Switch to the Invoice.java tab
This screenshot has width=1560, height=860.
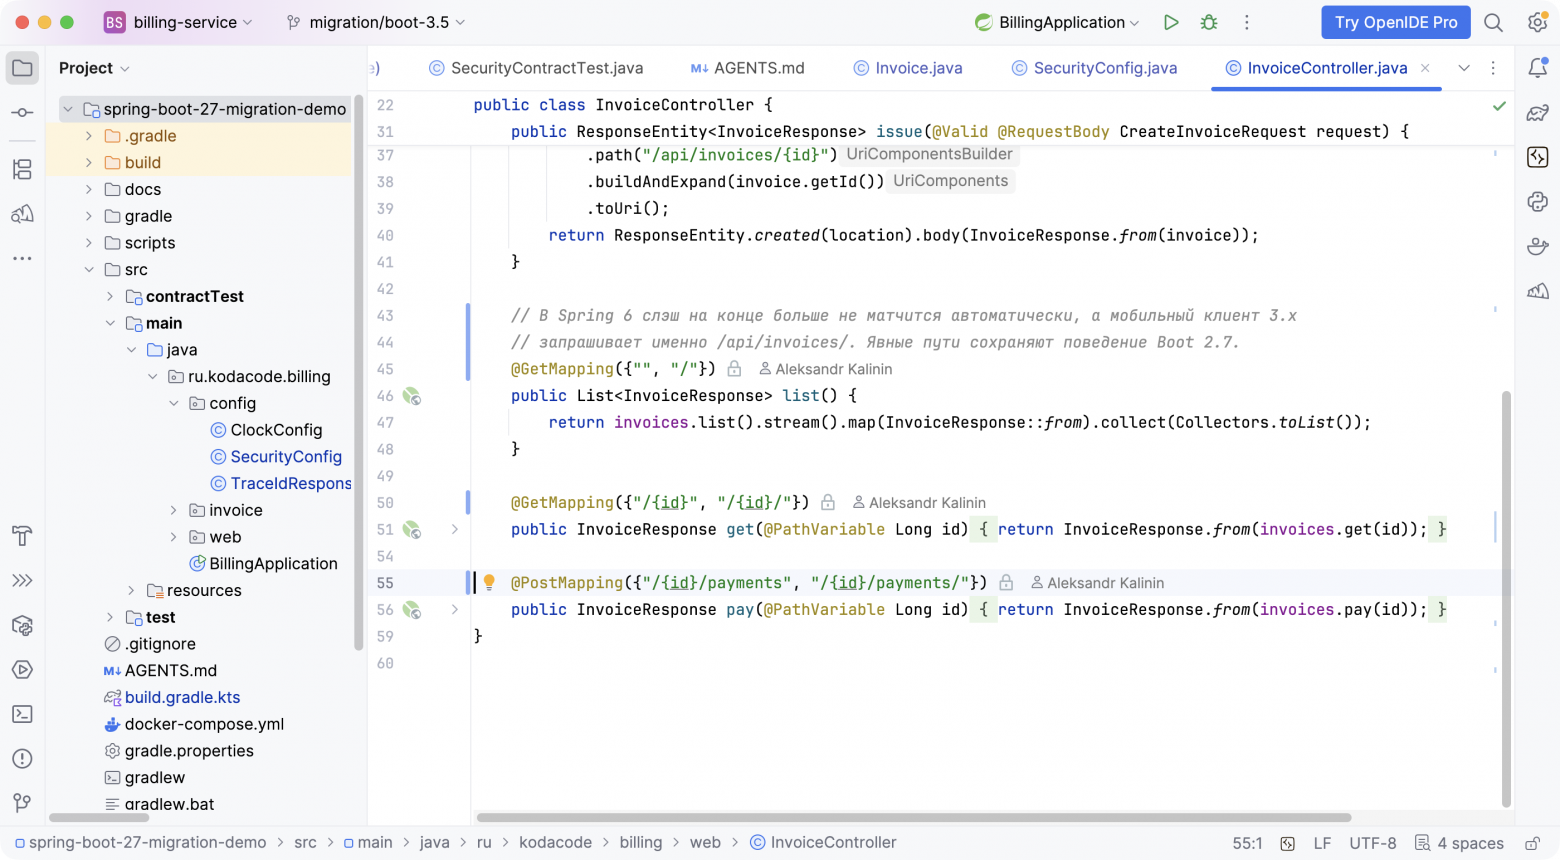click(x=908, y=68)
